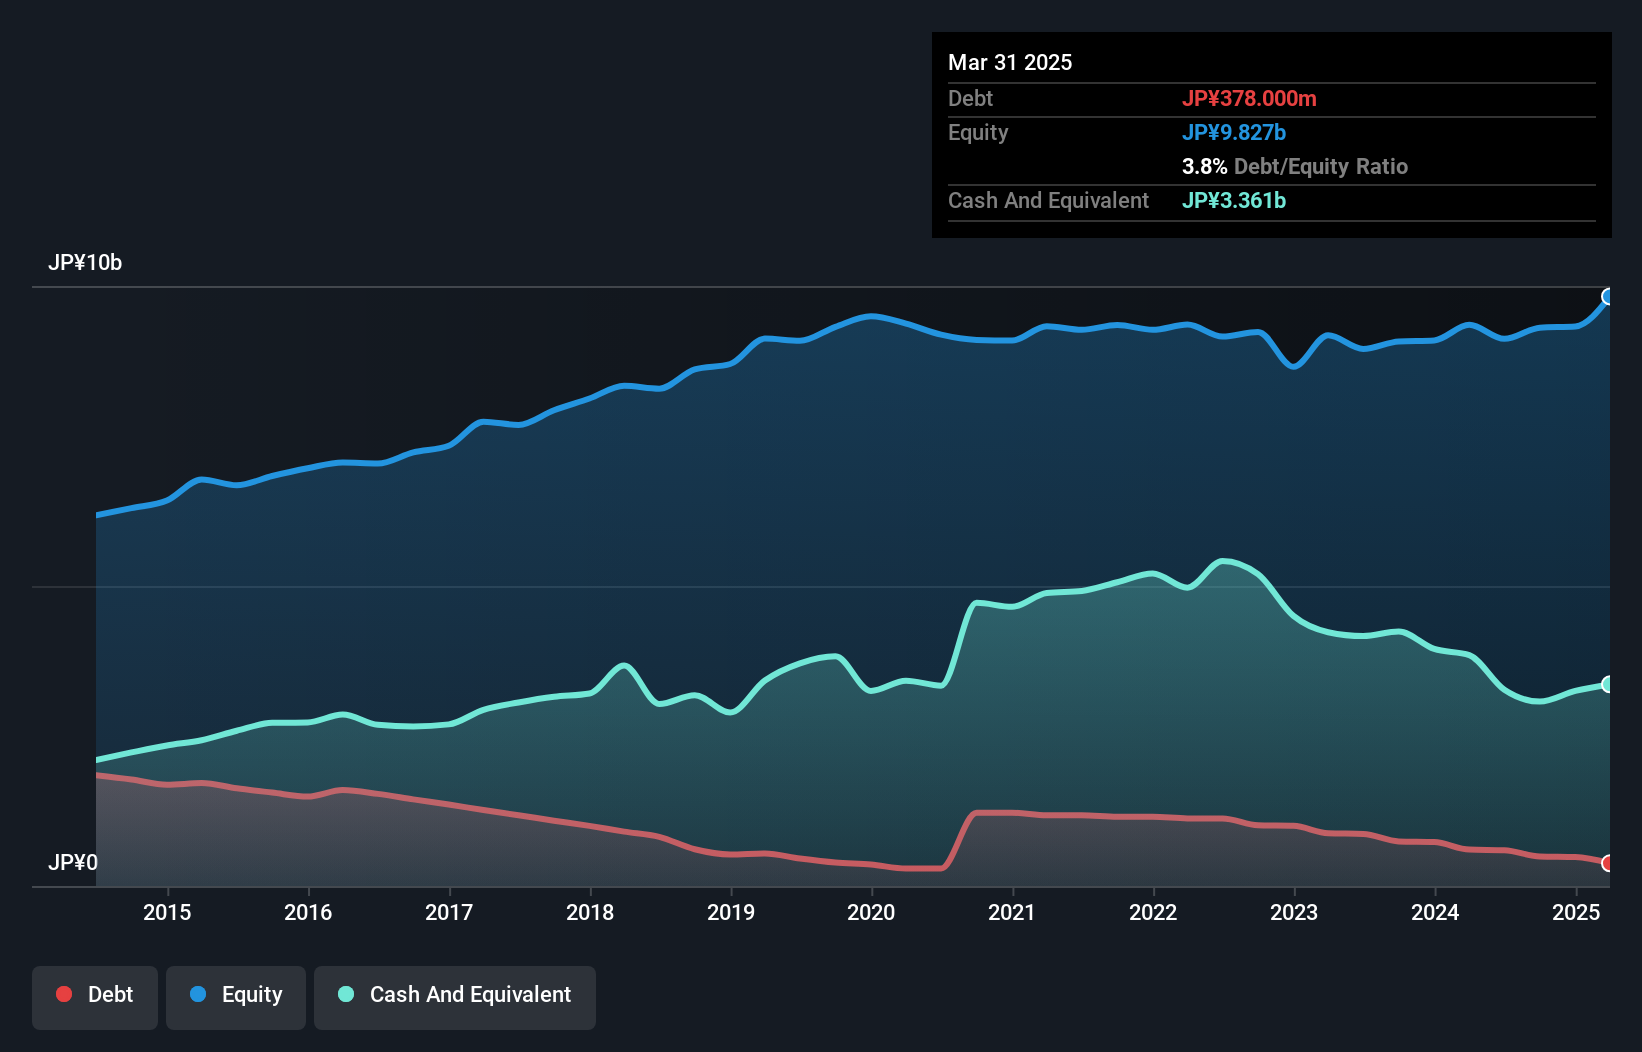
Task: Click the JP¥3.361b cash value in the tooltip
Action: coord(1234,200)
